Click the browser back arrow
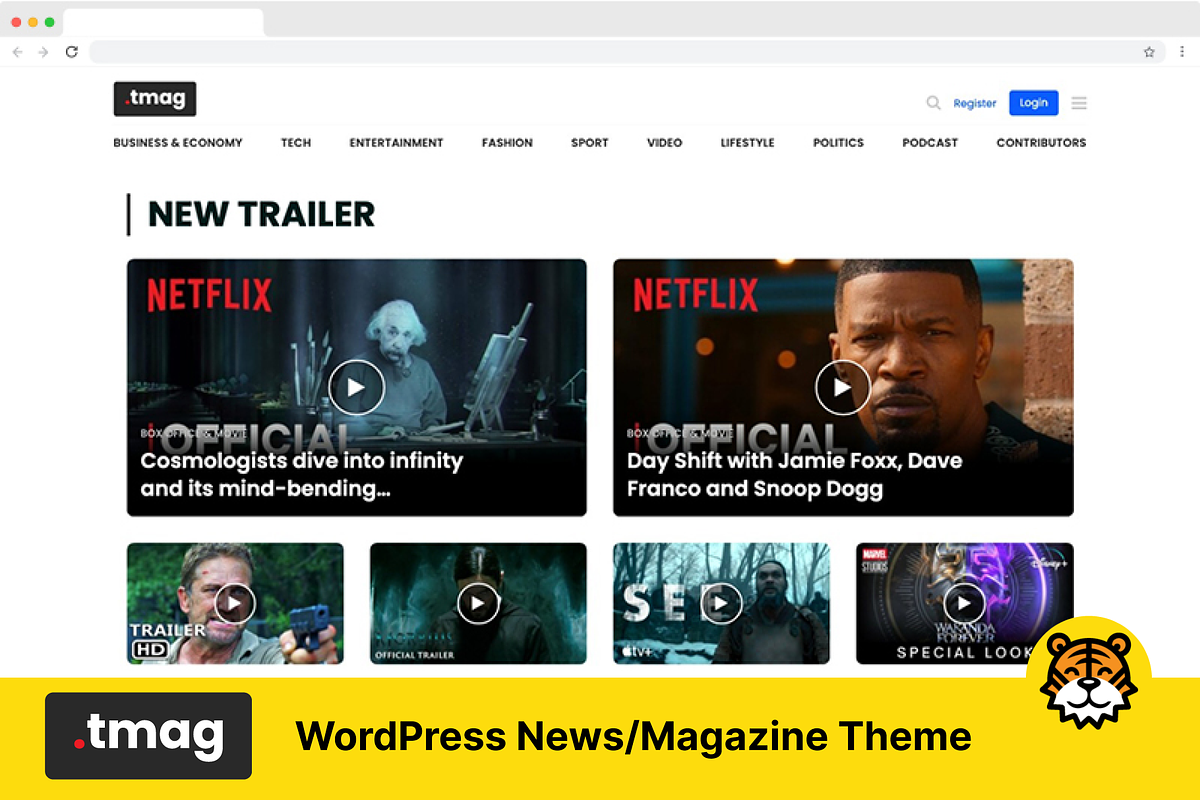This screenshot has width=1200, height=800. (x=18, y=52)
